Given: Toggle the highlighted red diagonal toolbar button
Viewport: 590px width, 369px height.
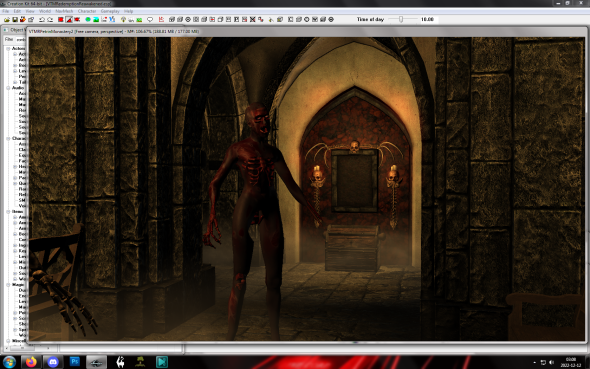Looking at the screenshot, I should (69, 20).
